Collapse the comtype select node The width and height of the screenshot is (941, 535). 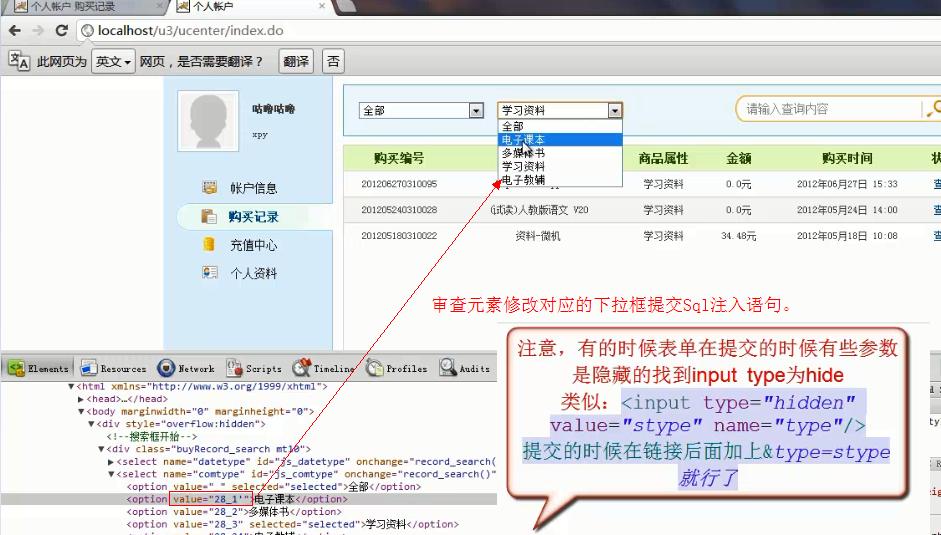(111, 474)
